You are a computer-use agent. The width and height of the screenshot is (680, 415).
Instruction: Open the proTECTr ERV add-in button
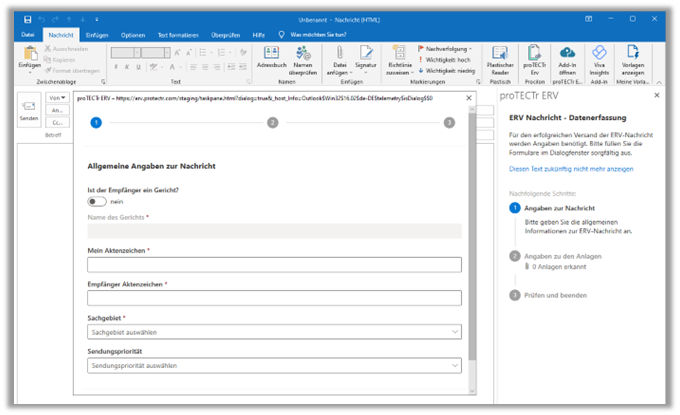535,57
